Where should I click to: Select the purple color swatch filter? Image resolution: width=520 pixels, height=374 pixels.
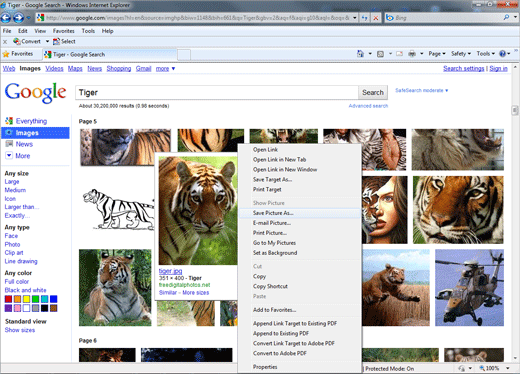8,308
